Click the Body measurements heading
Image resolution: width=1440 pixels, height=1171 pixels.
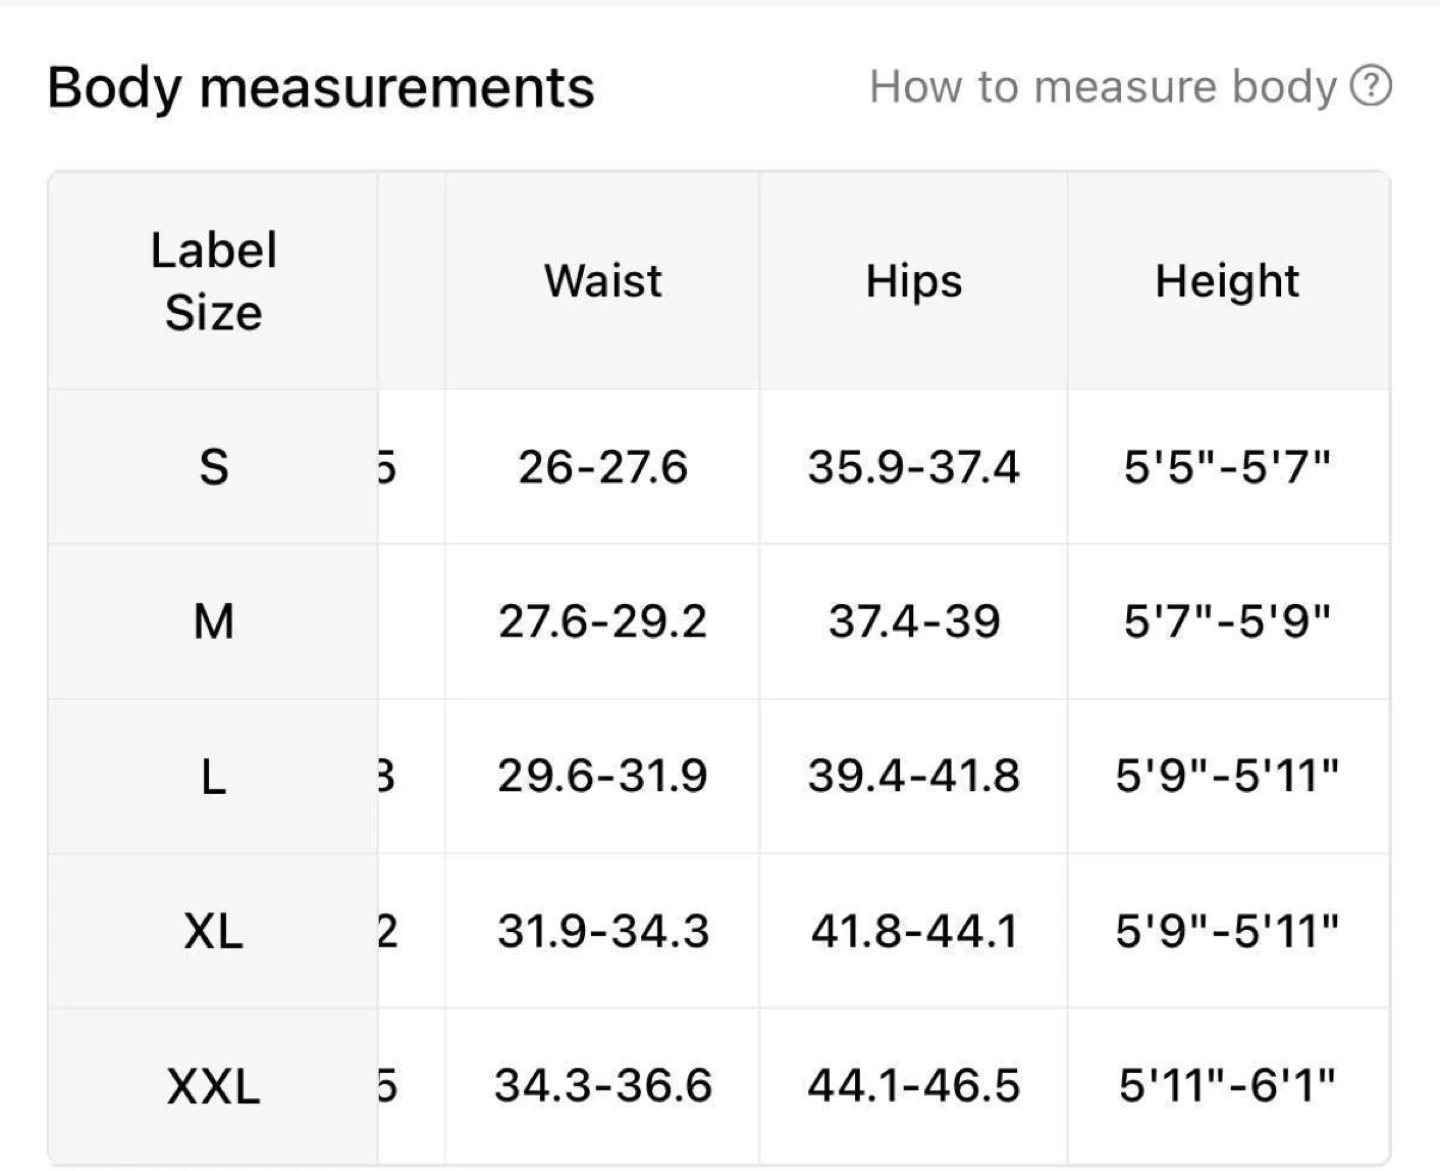click(321, 87)
